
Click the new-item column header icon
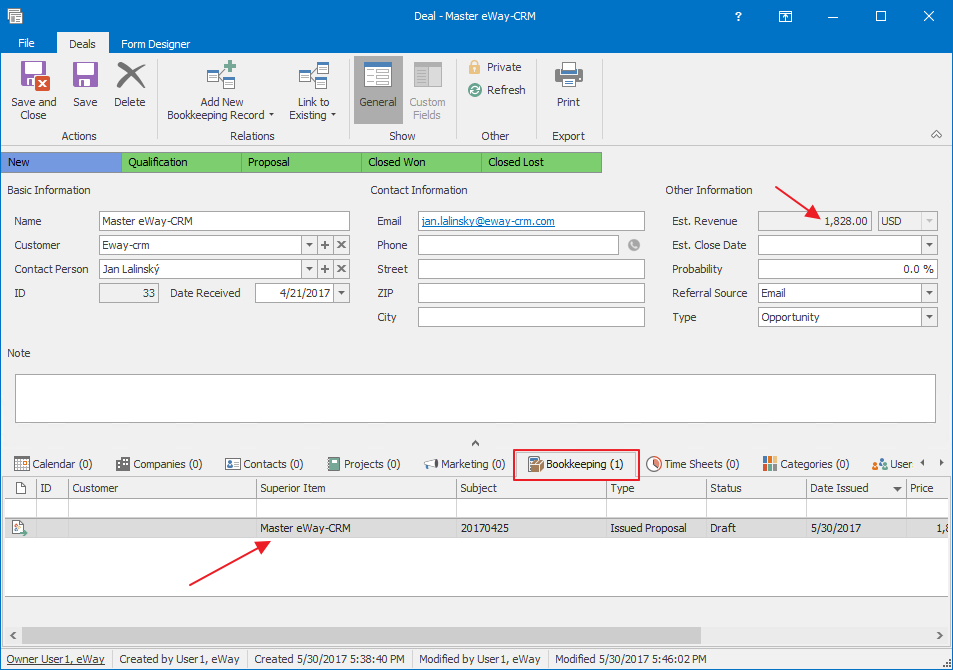21,488
